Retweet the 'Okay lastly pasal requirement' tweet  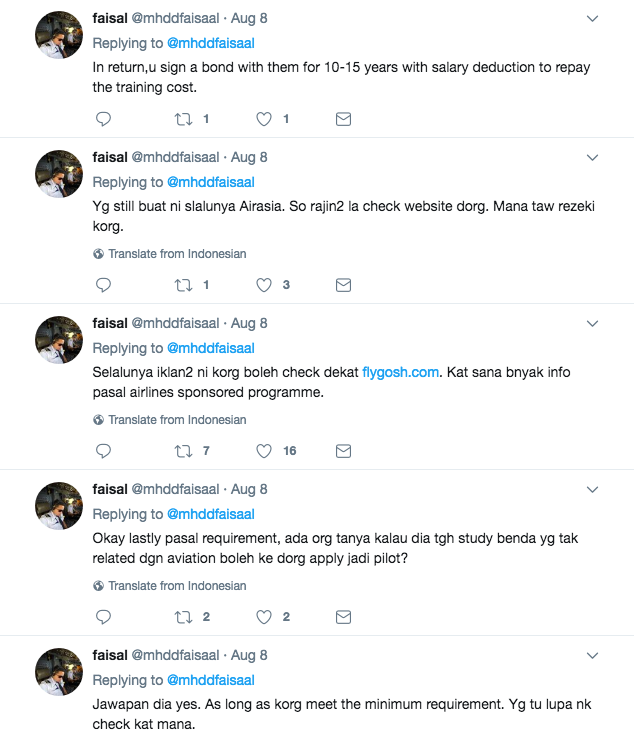coord(183,617)
